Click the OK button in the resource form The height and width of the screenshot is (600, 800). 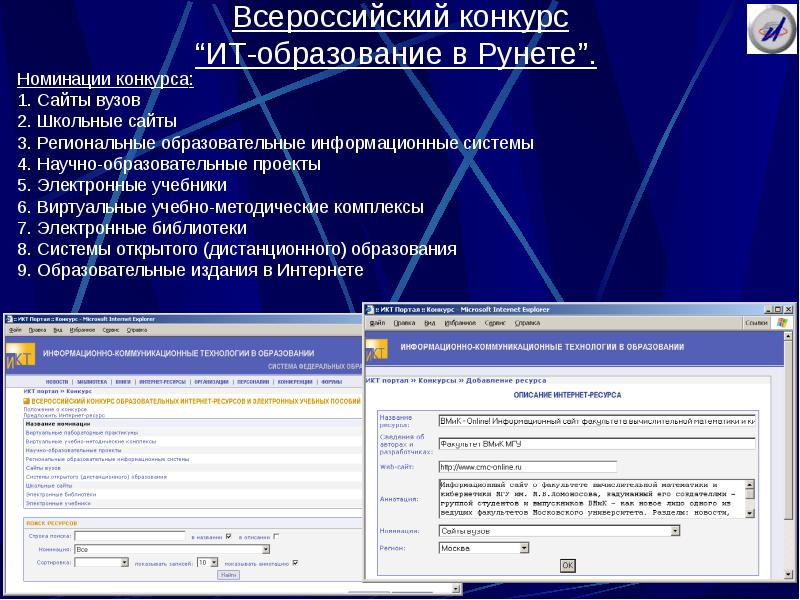[567, 565]
